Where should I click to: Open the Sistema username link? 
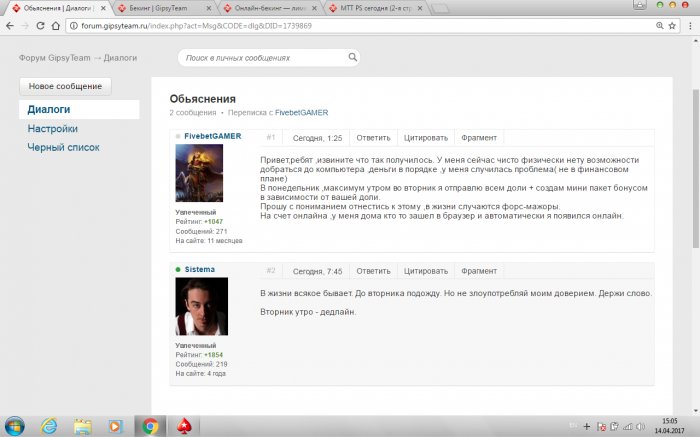coord(200,269)
